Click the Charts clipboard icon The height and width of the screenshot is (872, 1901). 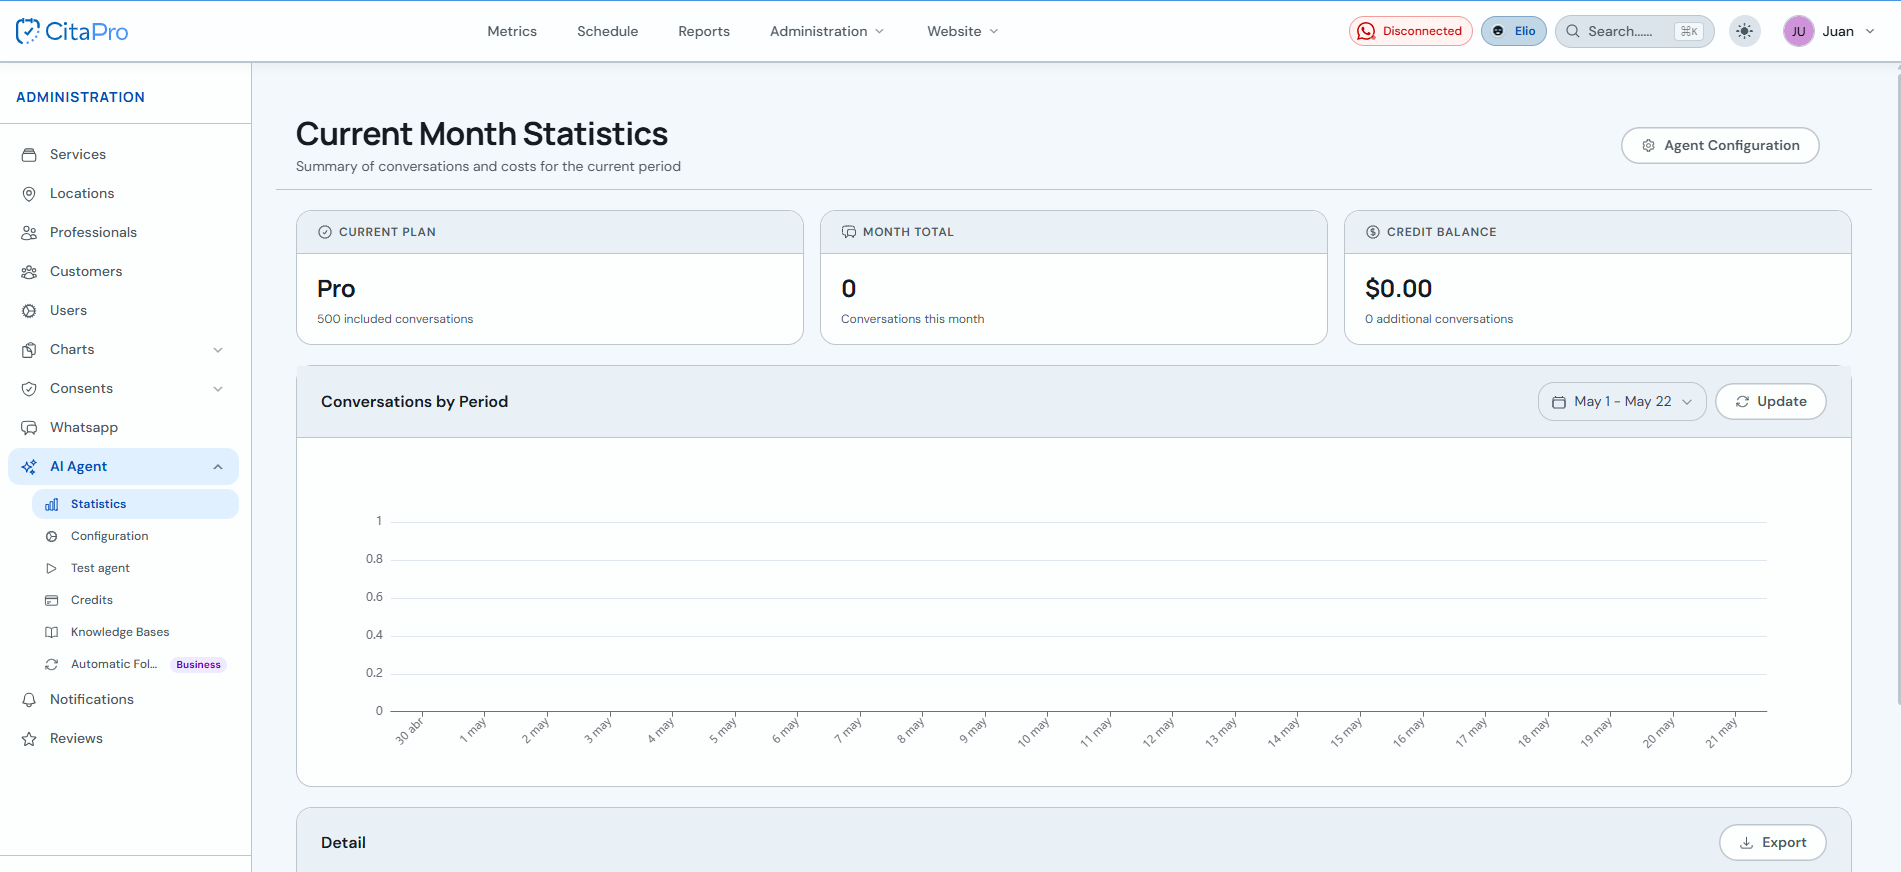(x=29, y=350)
